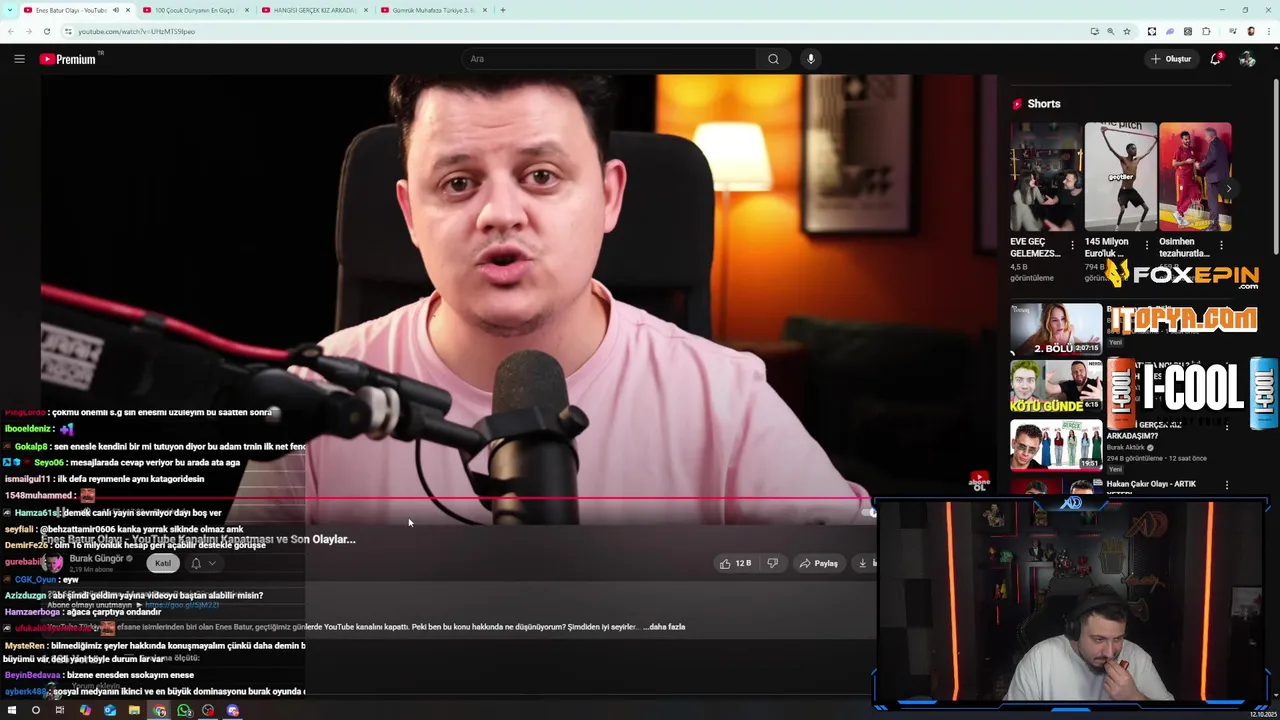Image resolution: width=1280 pixels, height=720 pixels.
Task: Seek using the red video progress bar
Action: [455, 498]
